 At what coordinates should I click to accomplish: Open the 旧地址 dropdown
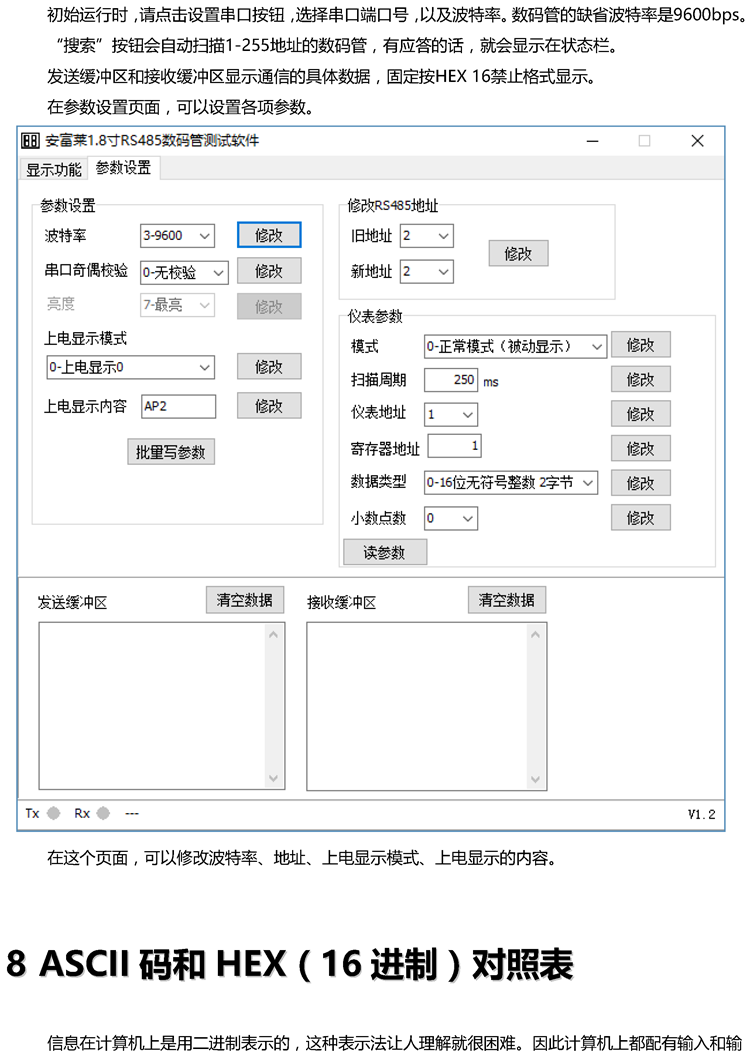(427, 236)
